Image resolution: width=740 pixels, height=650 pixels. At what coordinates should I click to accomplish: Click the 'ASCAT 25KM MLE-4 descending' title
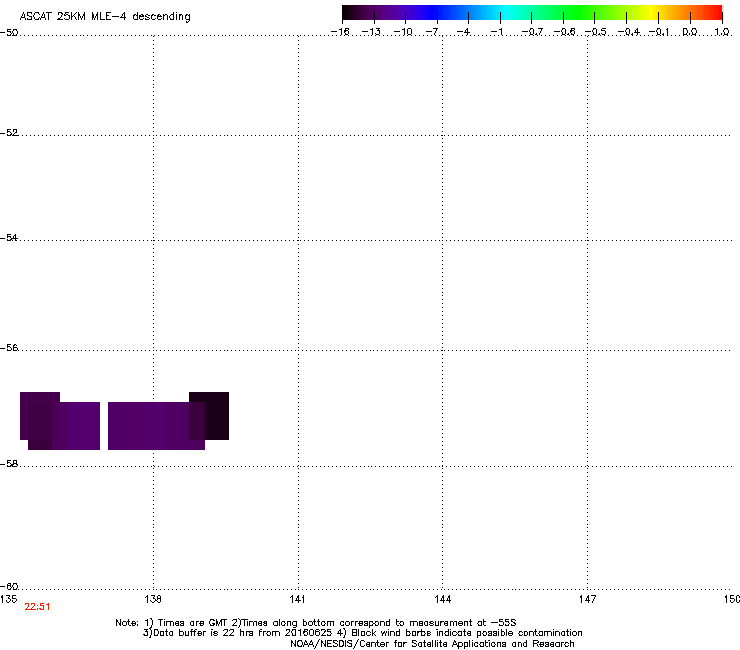[105, 17]
